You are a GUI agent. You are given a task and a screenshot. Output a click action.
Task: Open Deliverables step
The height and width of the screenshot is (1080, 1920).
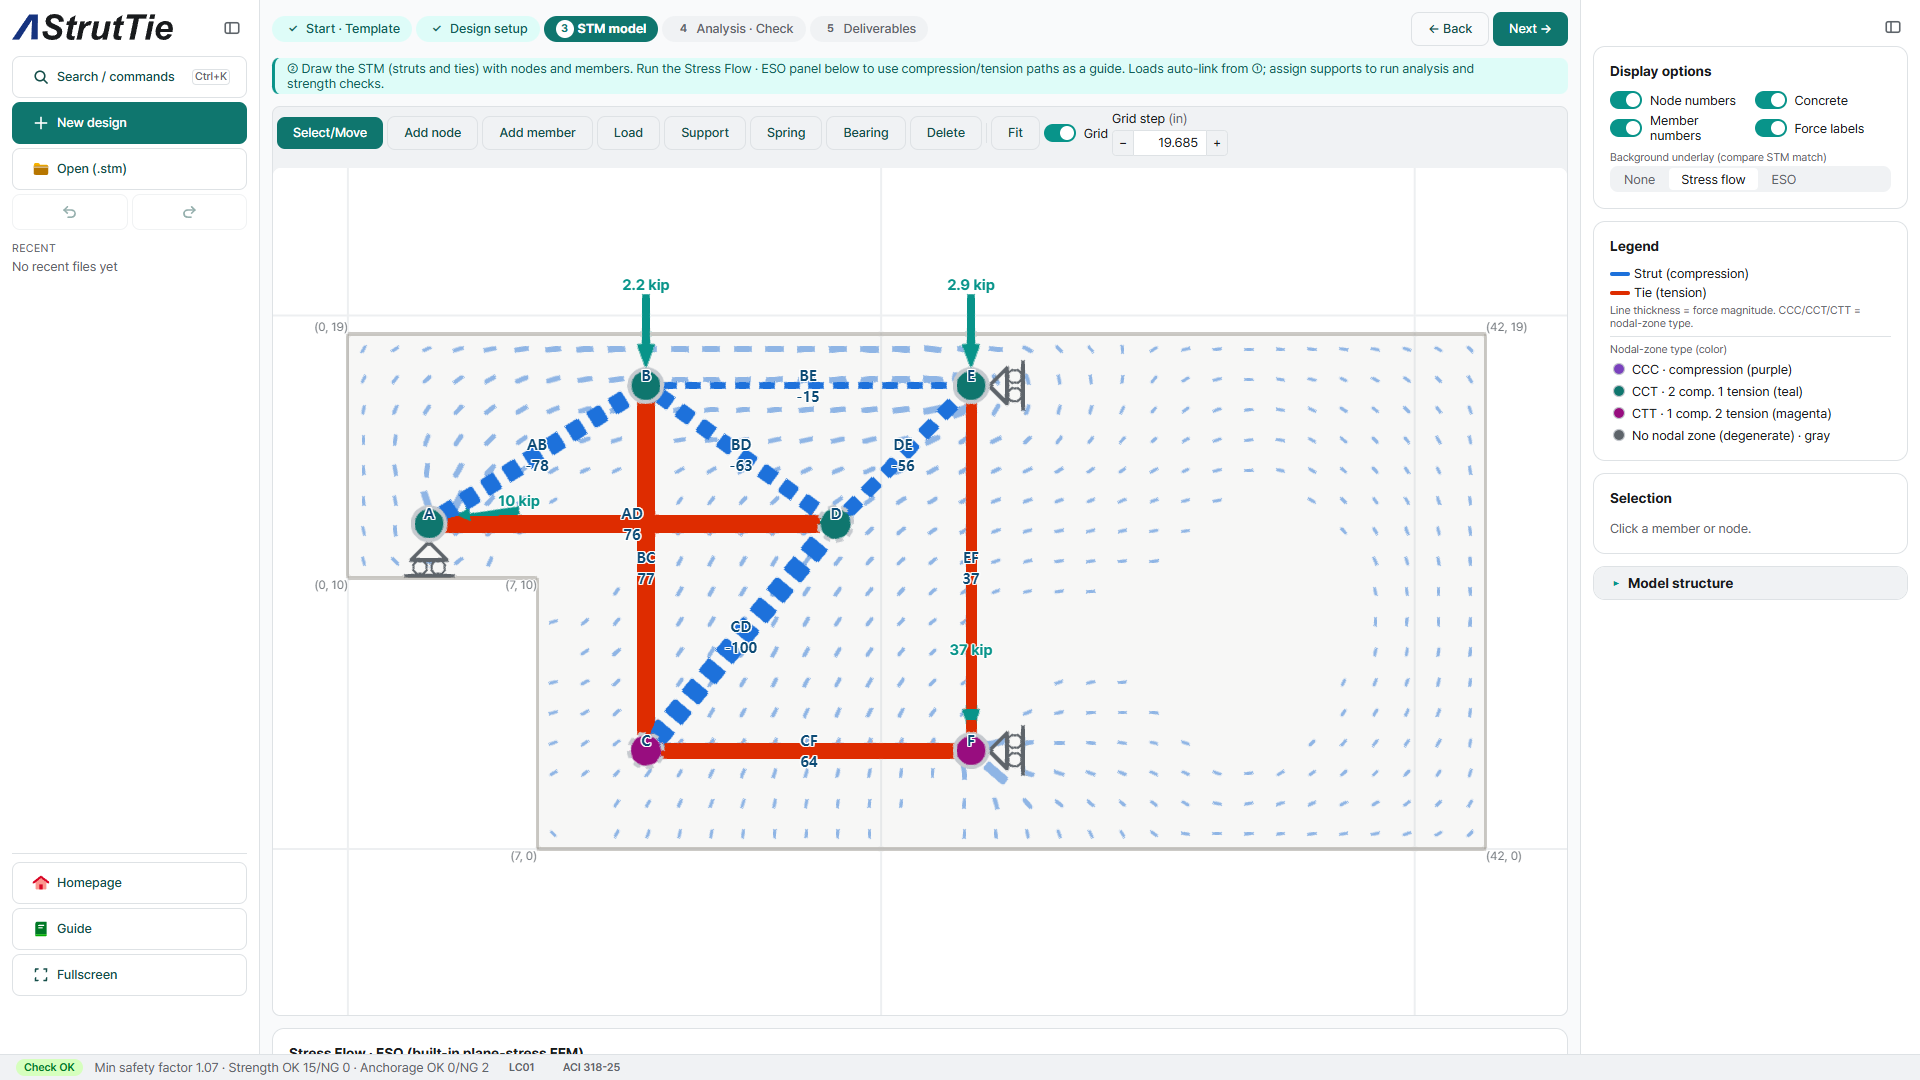click(870, 29)
